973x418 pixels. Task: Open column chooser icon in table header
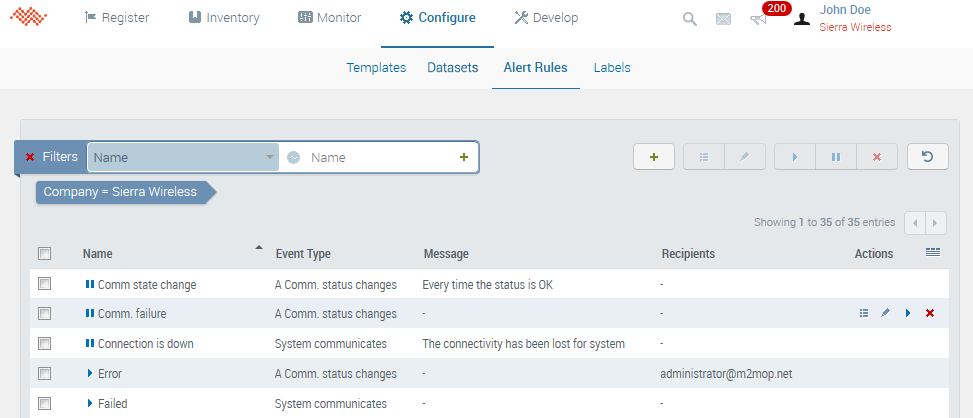coord(932,253)
